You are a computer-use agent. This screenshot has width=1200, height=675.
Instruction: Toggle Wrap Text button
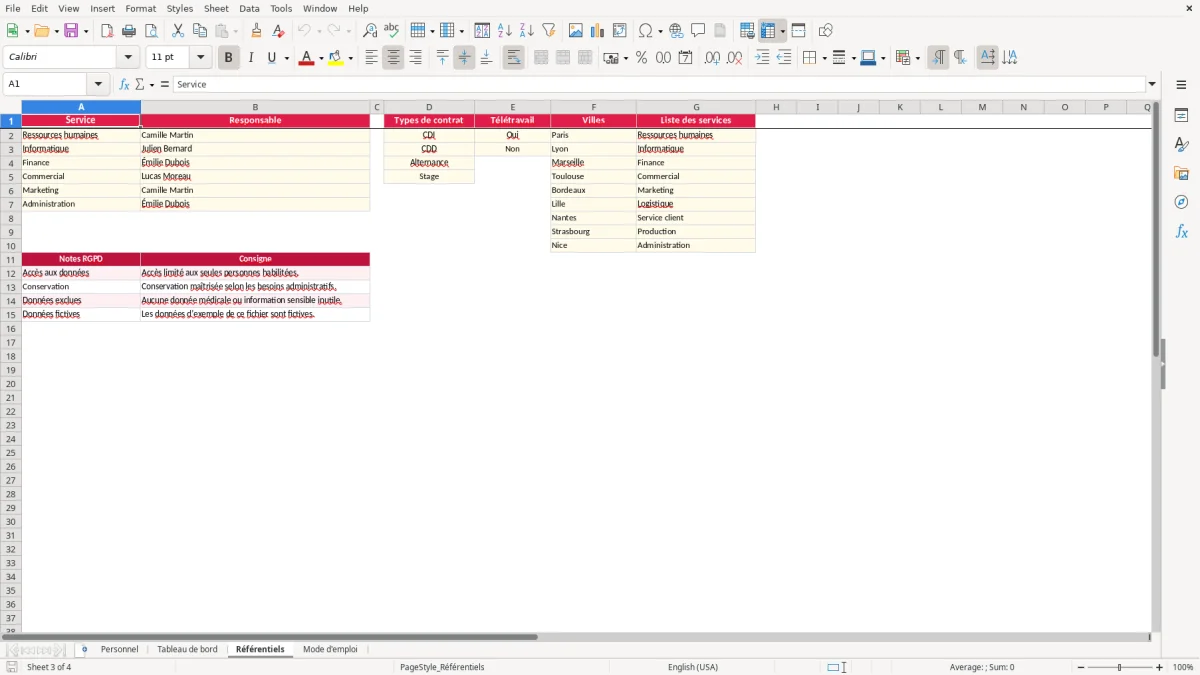pyautogui.click(x=513, y=58)
